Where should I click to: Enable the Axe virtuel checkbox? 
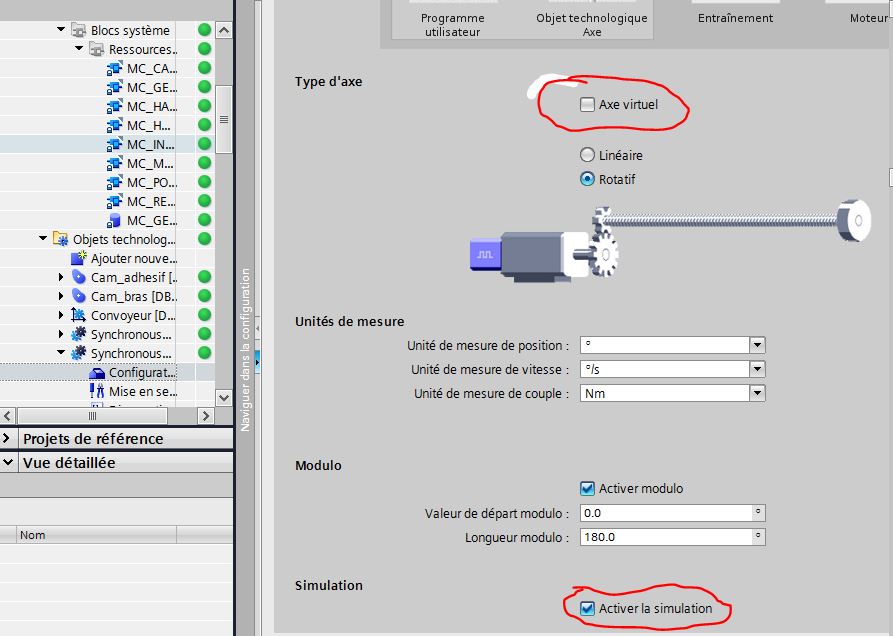pyautogui.click(x=587, y=104)
